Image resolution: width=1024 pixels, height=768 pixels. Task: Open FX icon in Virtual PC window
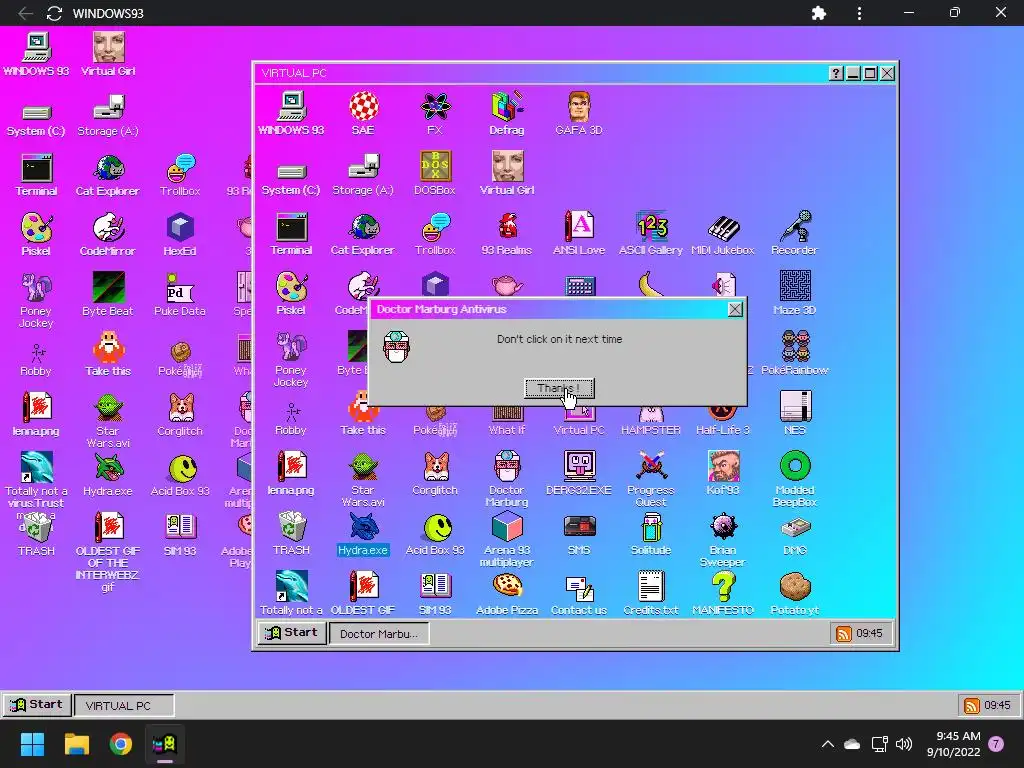[x=435, y=113]
